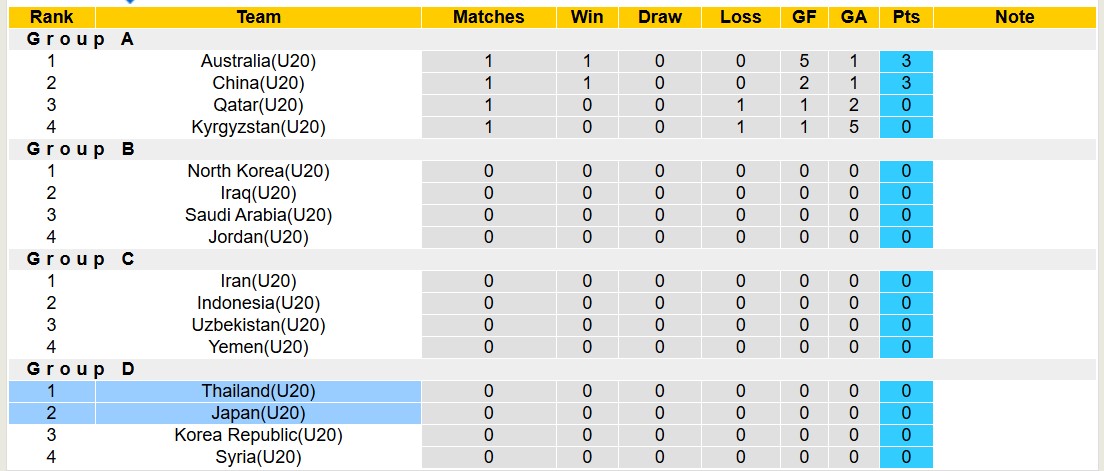1104x471 pixels.
Task: Click the Group C section header
Action: tap(80, 259)
